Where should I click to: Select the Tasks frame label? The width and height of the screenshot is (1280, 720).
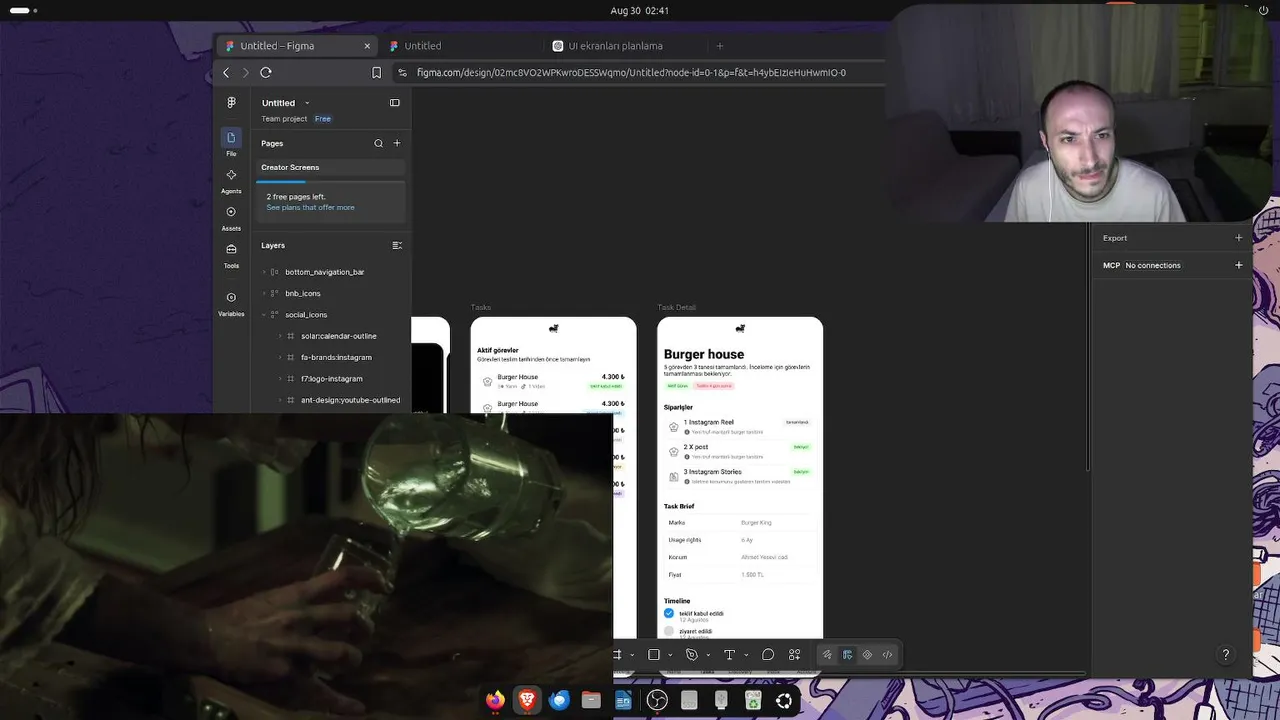481,307
